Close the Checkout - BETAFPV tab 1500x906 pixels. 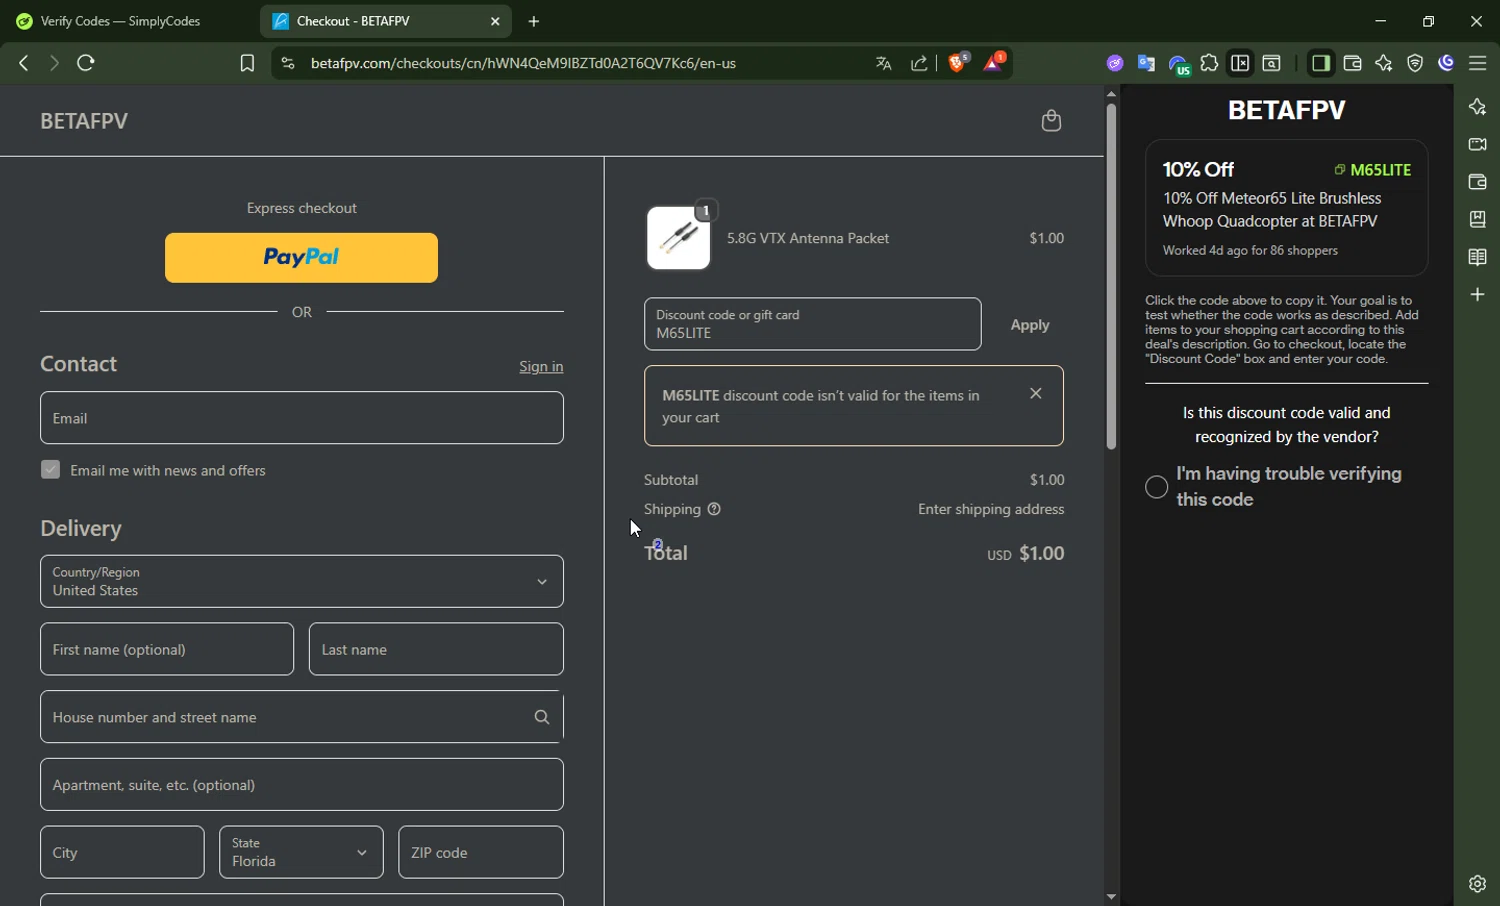(495, 21)
